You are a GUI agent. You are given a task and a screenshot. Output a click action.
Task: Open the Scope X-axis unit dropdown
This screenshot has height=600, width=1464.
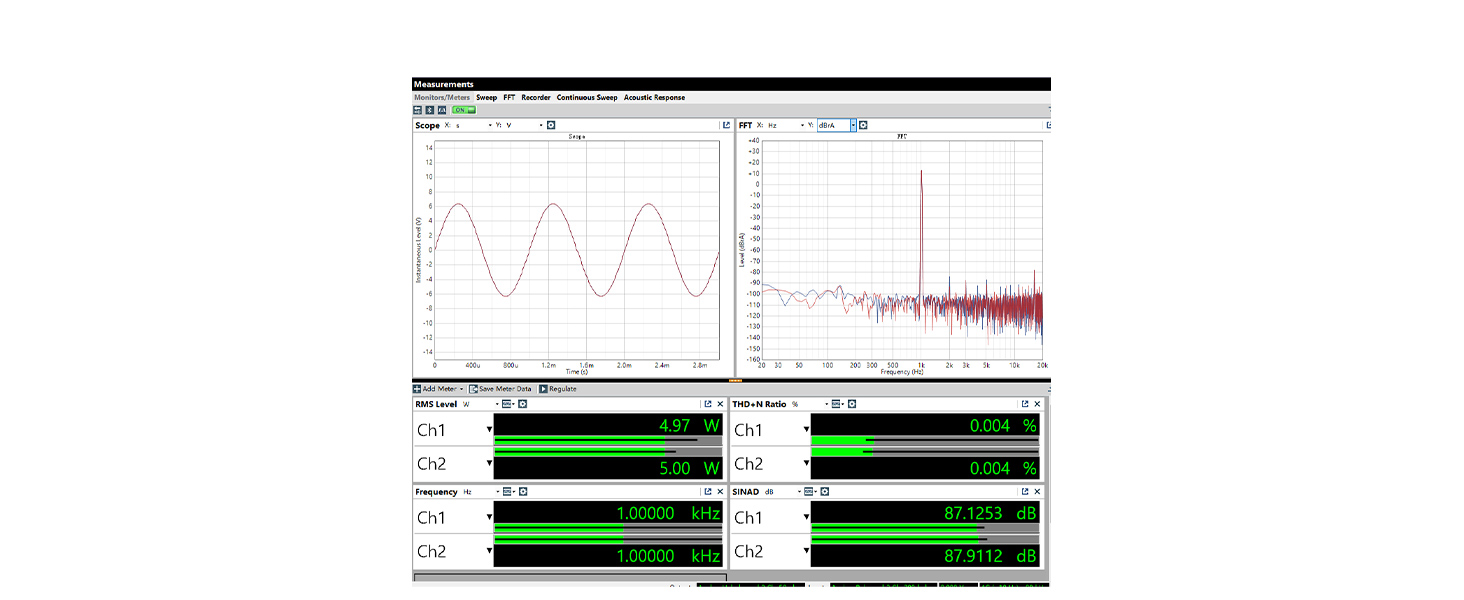(x=491, y=126)
